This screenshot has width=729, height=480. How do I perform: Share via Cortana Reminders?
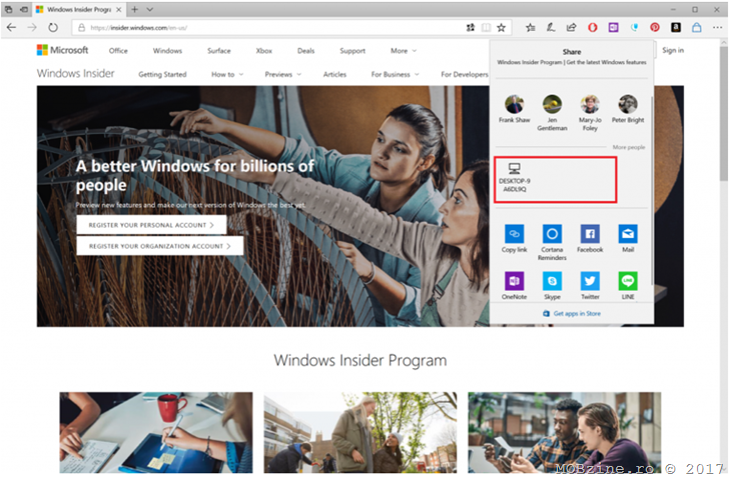tap(552, 242)
